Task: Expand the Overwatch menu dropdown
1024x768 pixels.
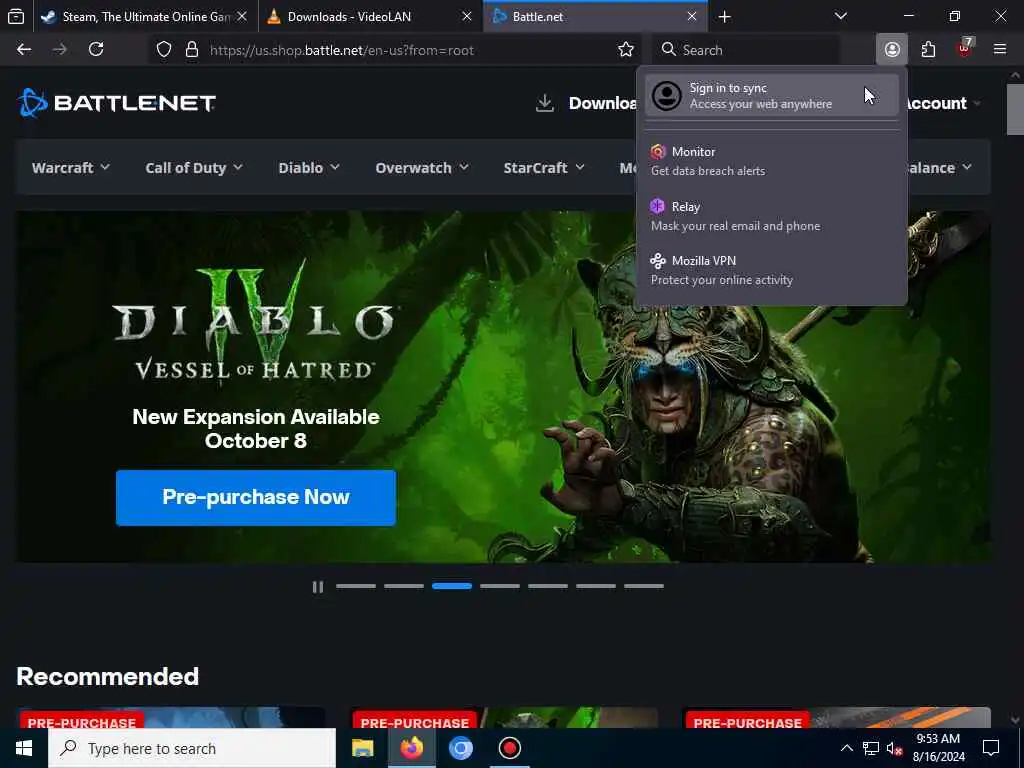Action: tap(422, 168)
